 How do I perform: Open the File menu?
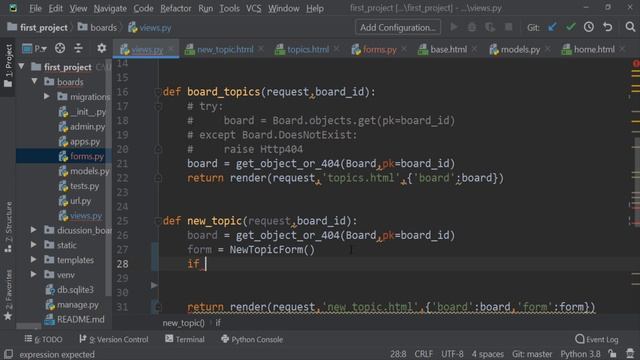[x=36, y=8]
